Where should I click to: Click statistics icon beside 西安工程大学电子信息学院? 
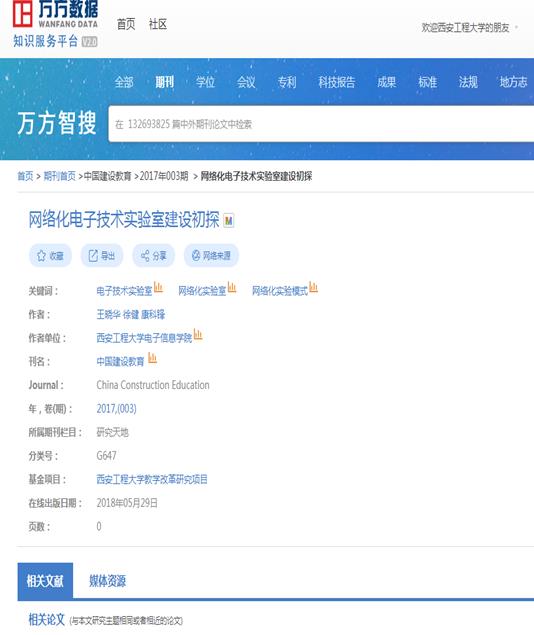pyautogui.click(x=198, y=335)
